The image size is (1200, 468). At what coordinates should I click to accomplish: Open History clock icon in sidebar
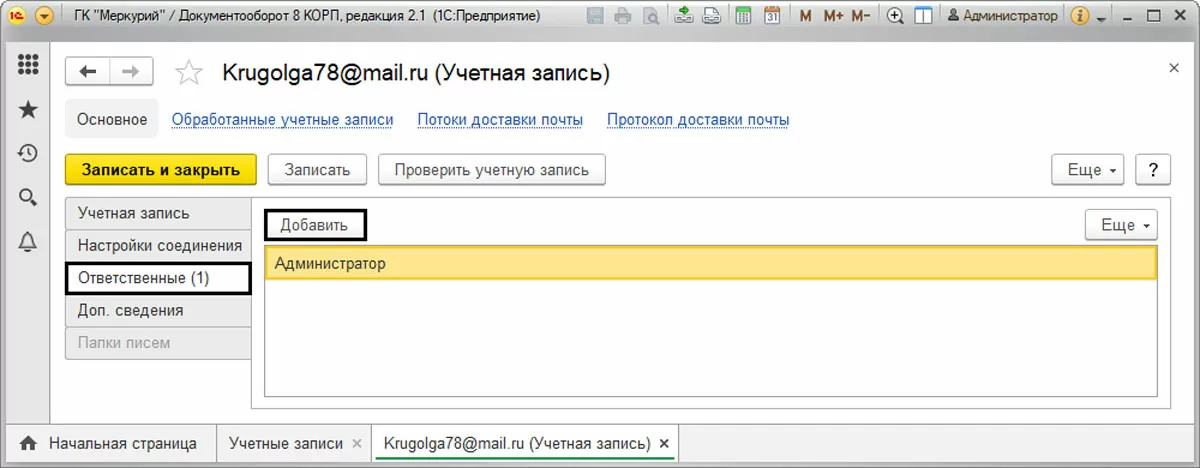[x=28, y=153]
